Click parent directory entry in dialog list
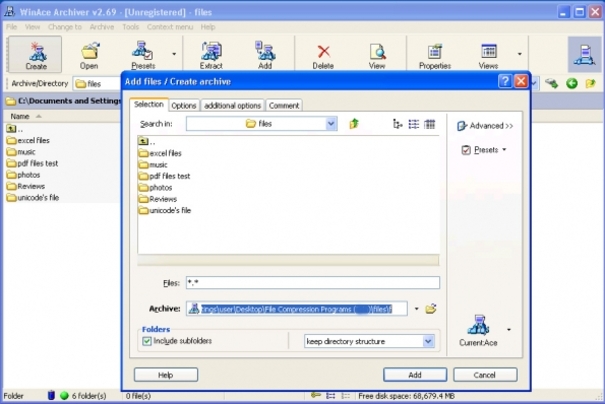 tap(147, 142)
